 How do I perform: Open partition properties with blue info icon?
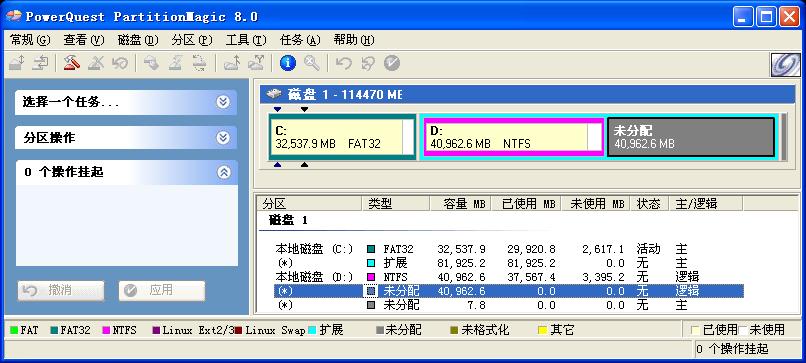(288, 63)
